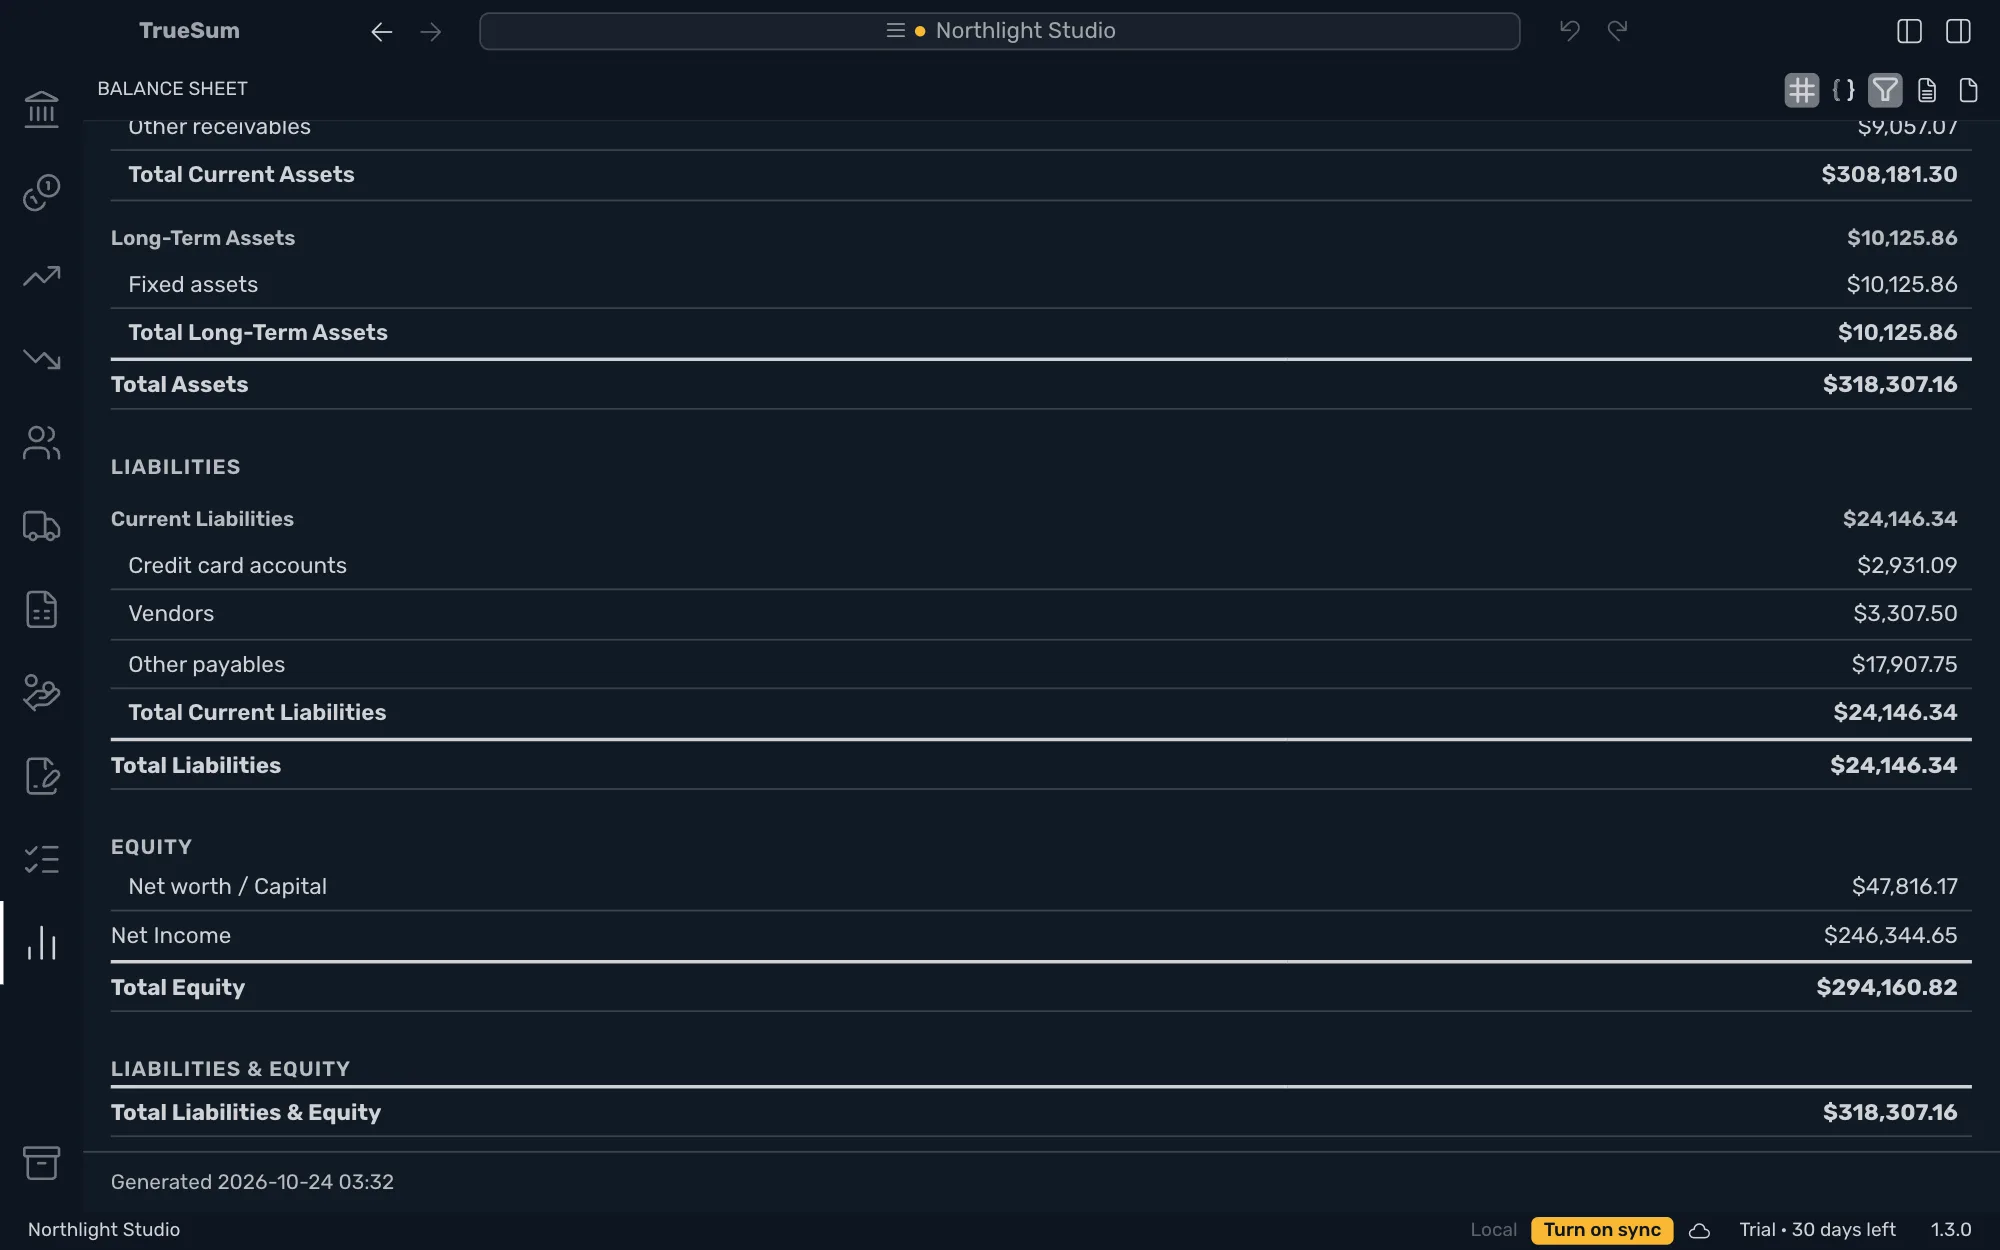Click version 1.3.0 in the status bar
This screenshot has width=2000, height=1250.
(1950, 1230)
